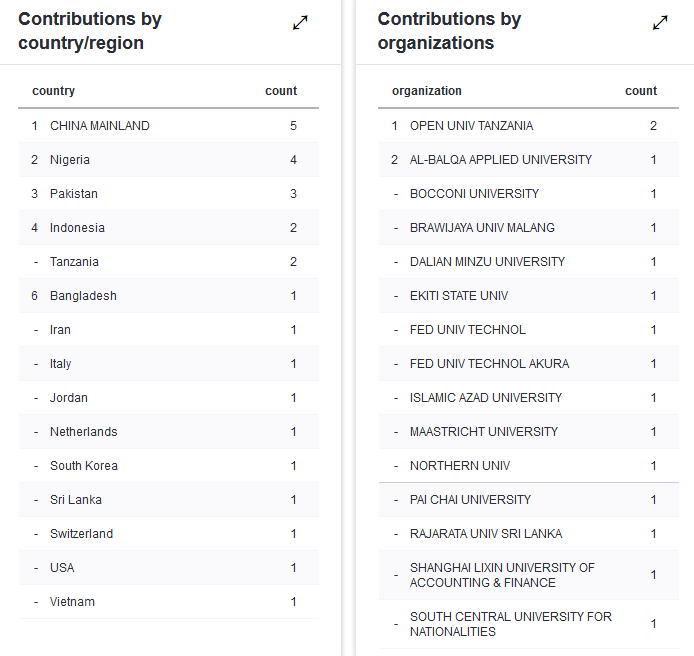Expand the Contributions by country/region panel

(x=300, y=23)
